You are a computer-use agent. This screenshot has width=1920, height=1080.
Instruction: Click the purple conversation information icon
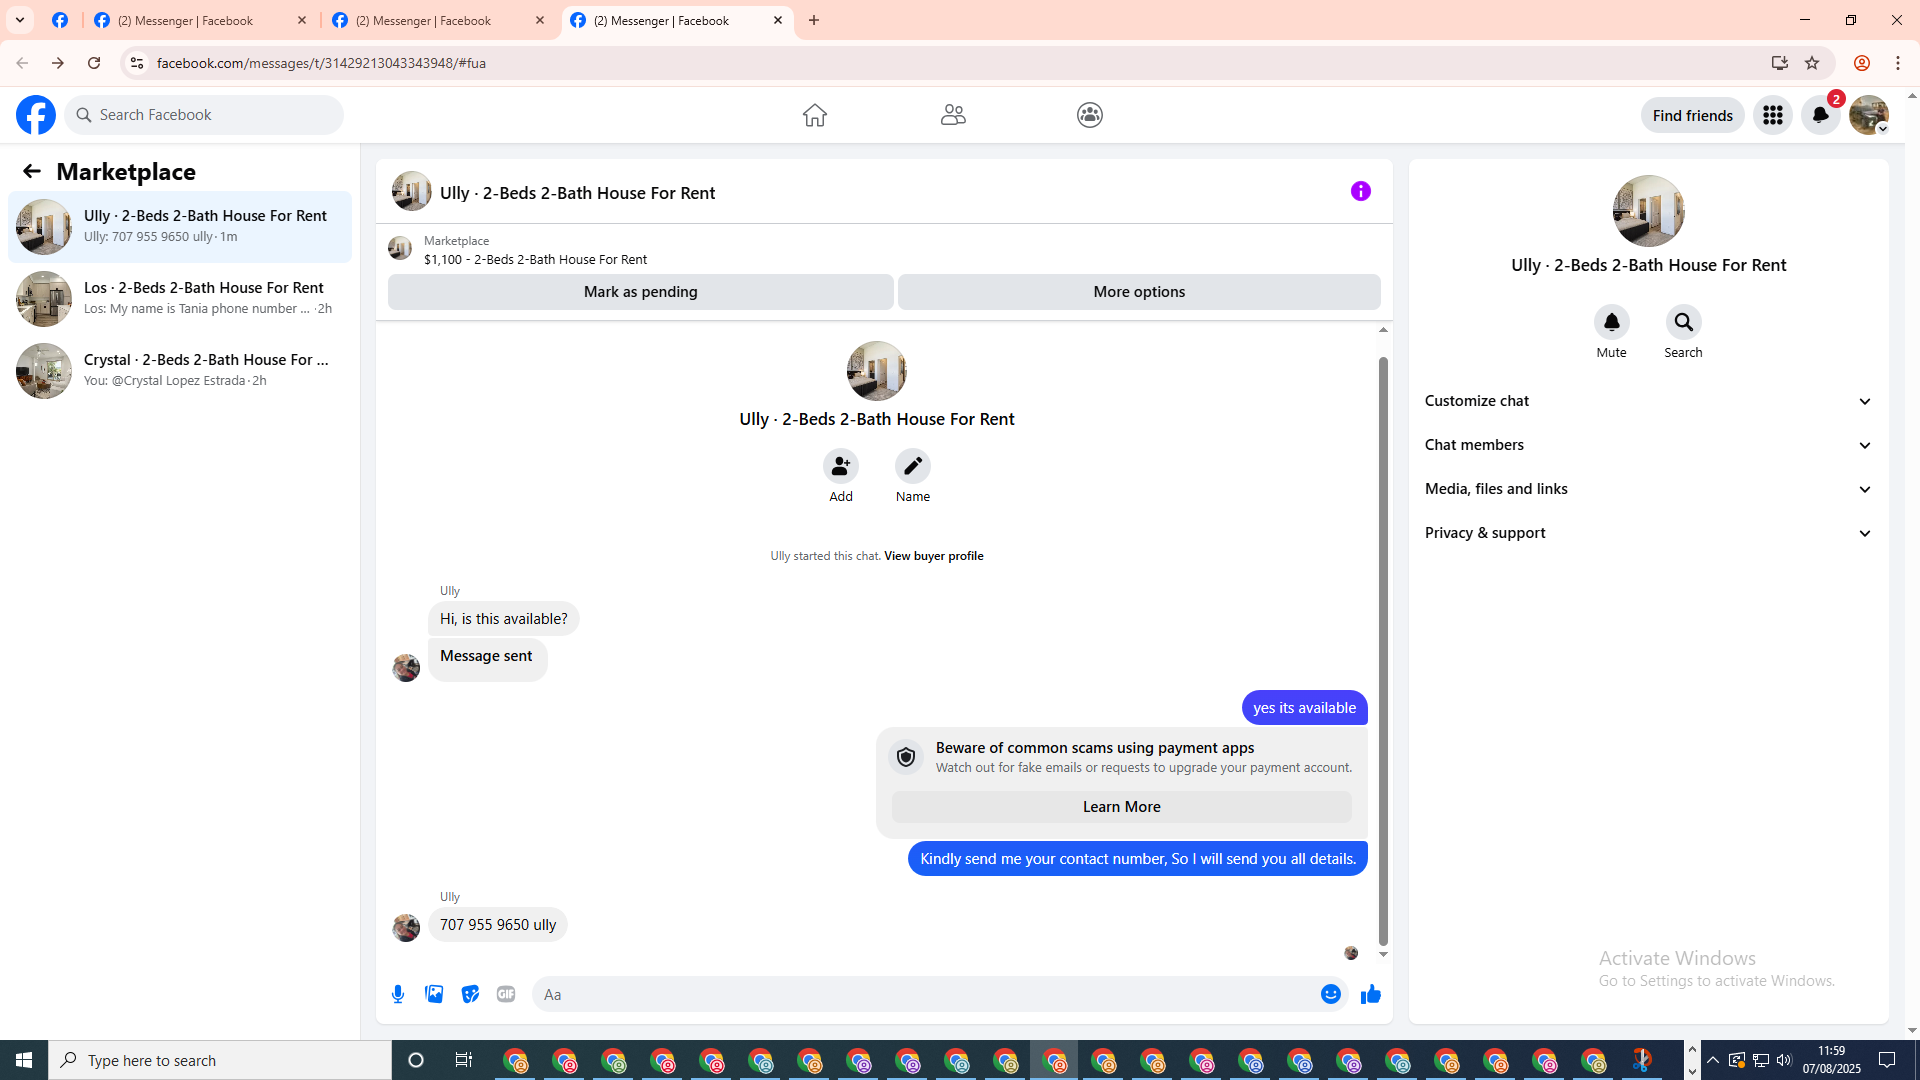click(1360, 191)
